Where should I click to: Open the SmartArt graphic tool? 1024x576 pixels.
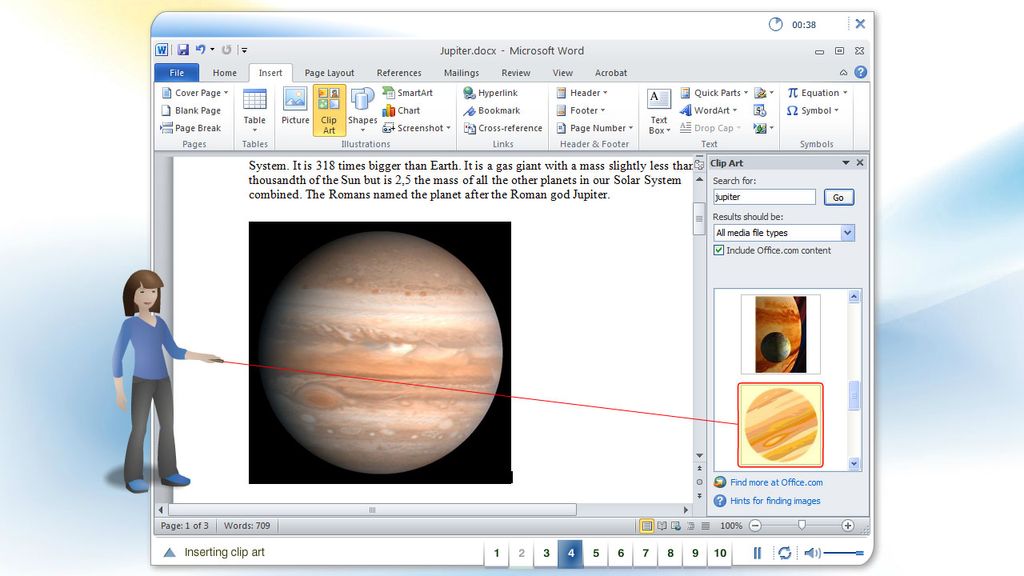point(408,93)
